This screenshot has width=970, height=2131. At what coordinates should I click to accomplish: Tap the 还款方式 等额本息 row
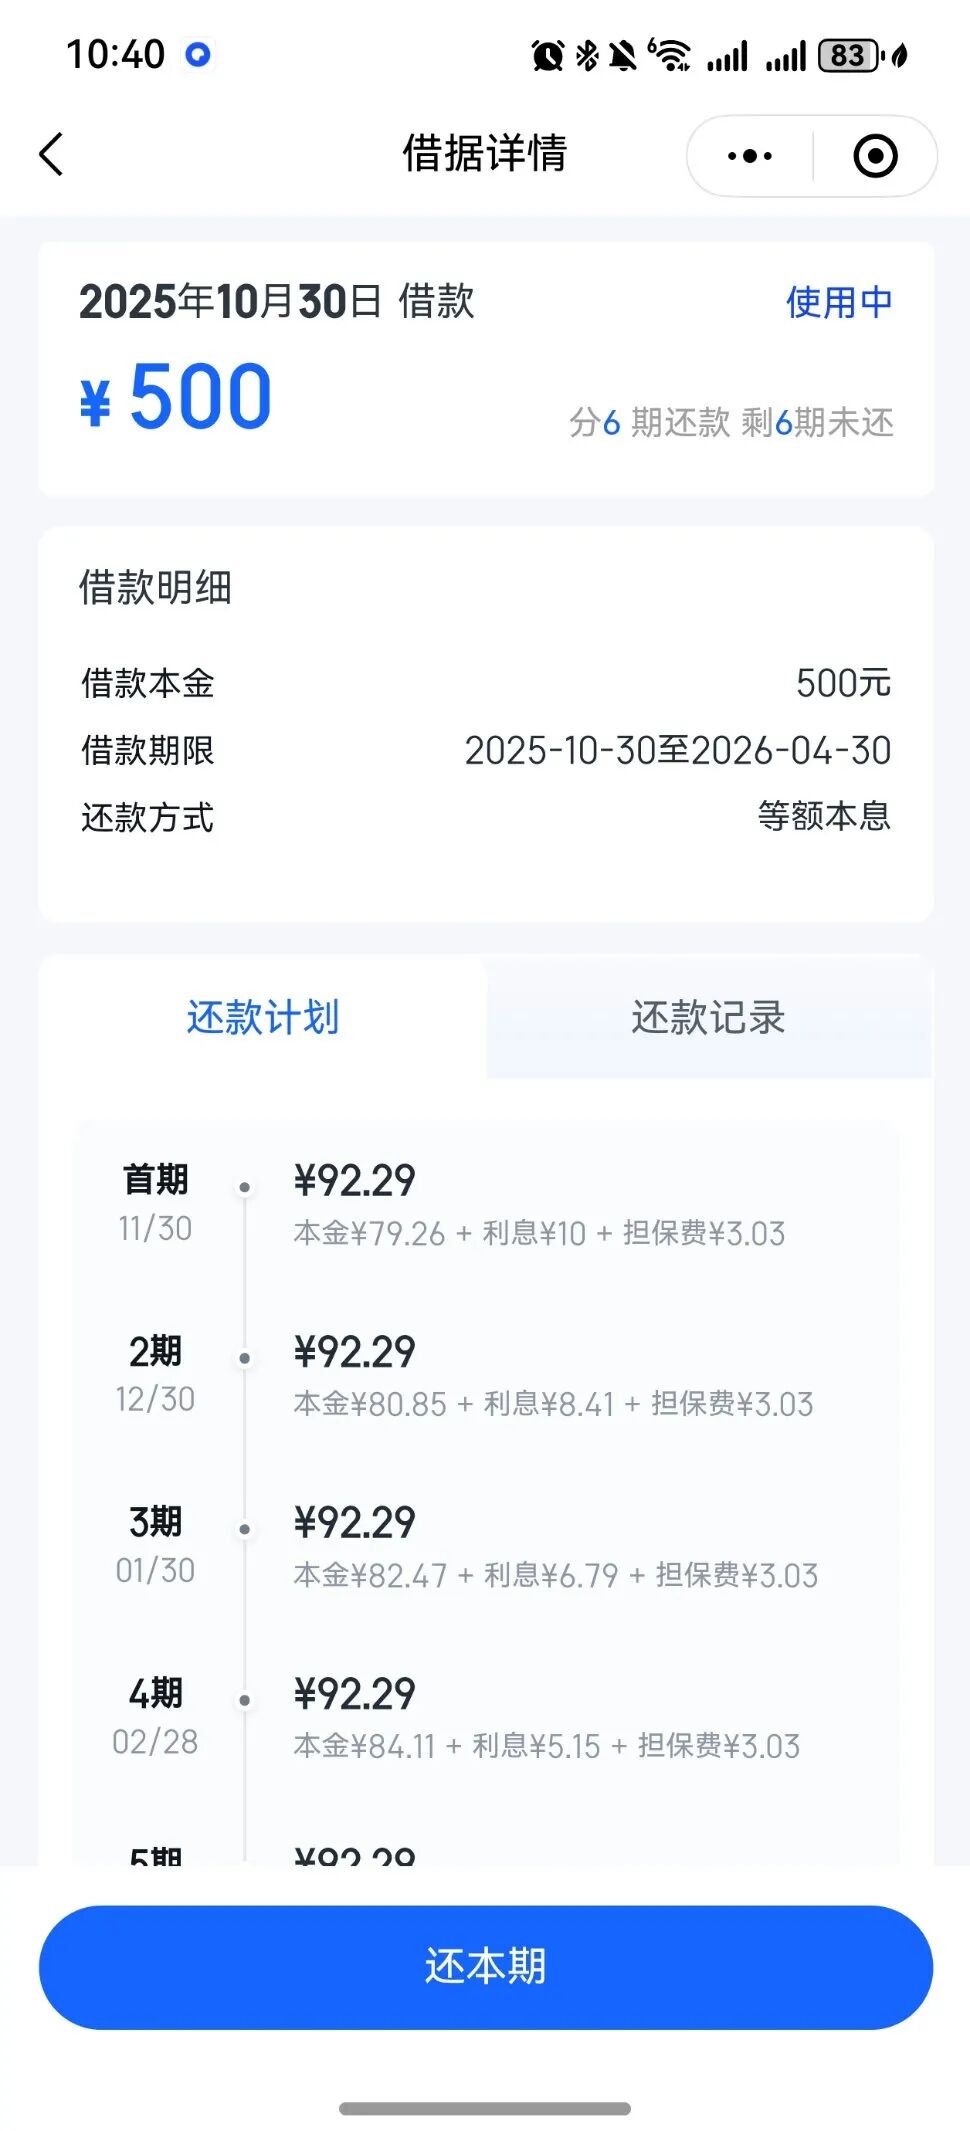(x=485, y=817)
